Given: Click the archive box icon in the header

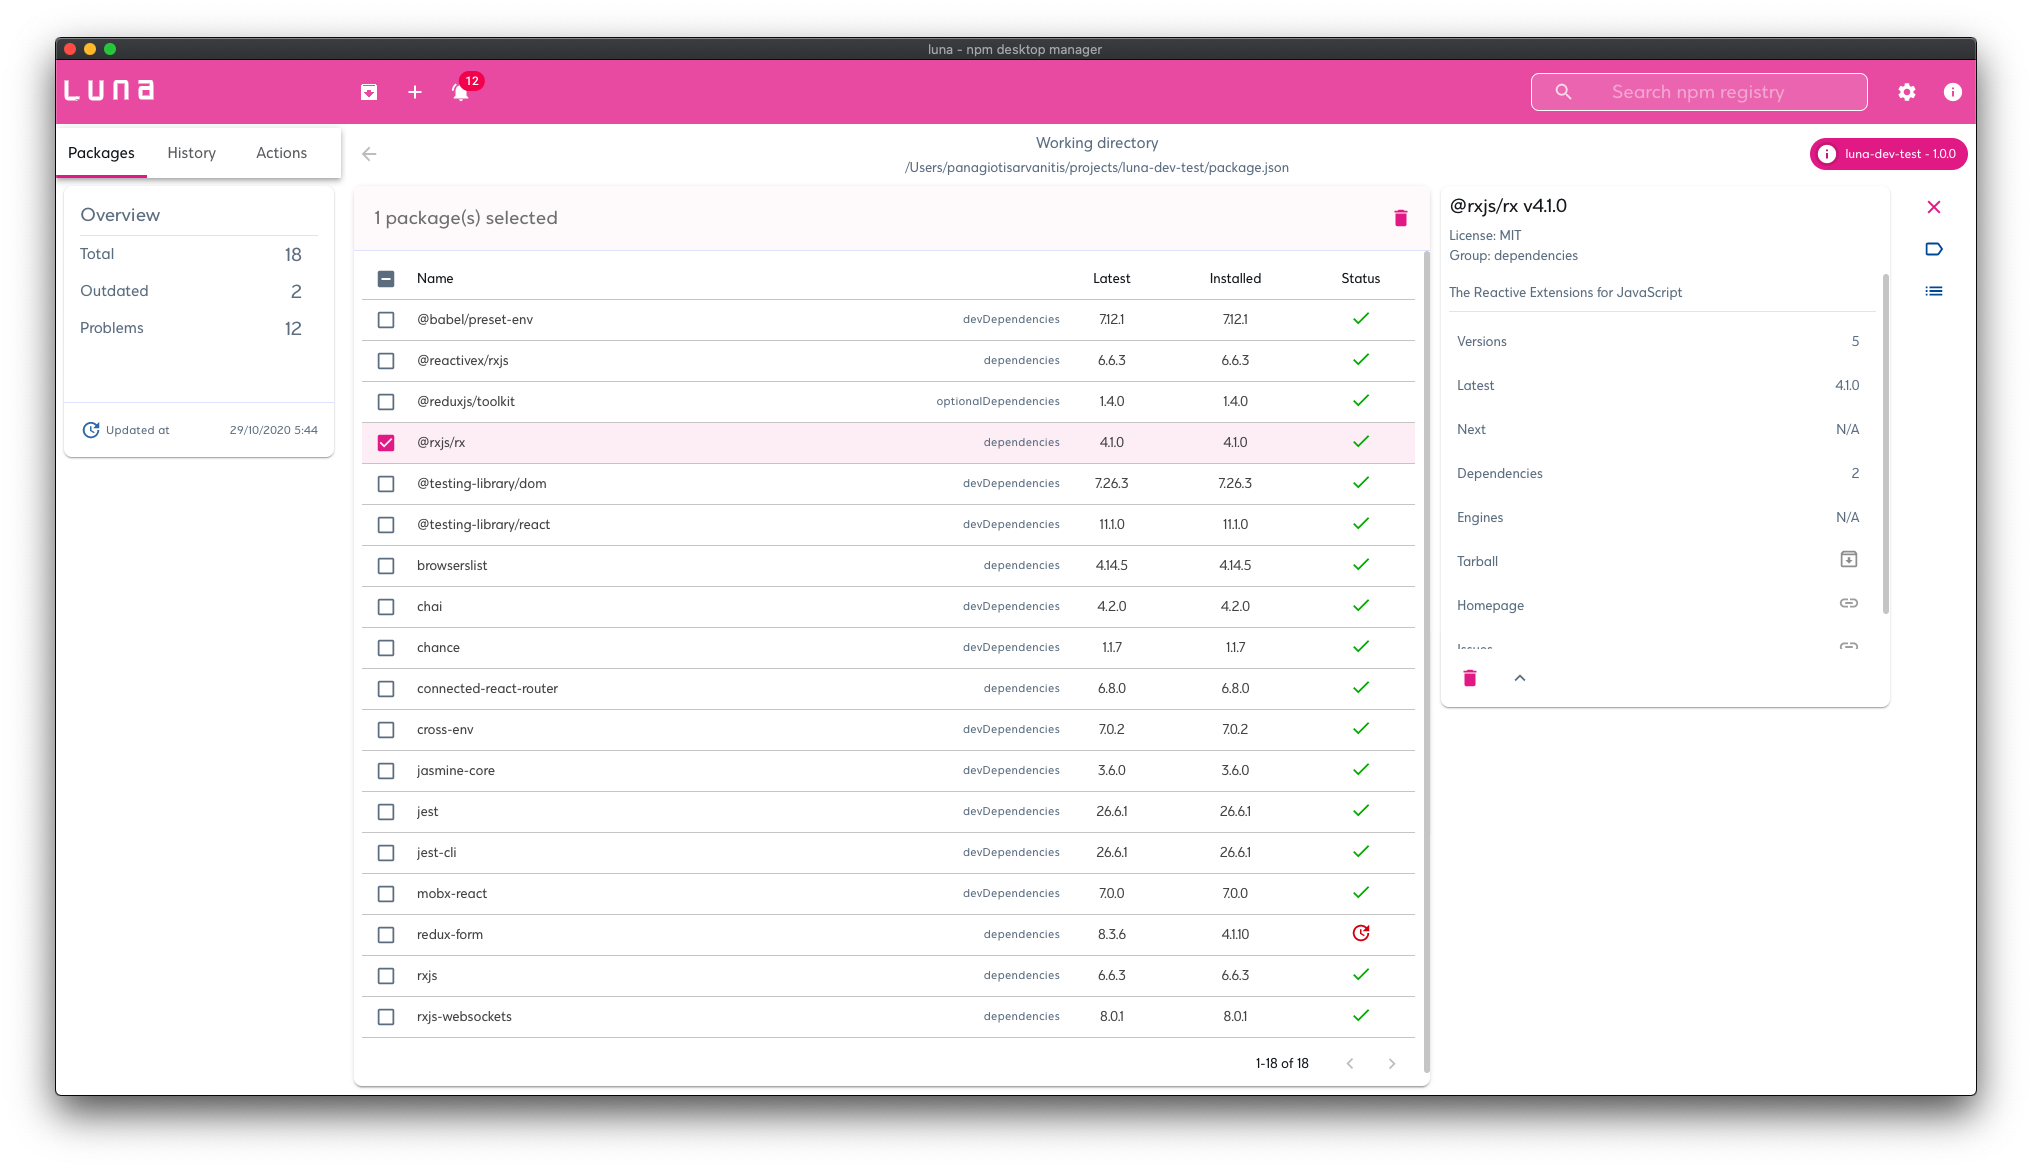Looking at the screenshot, I should 369,92.
